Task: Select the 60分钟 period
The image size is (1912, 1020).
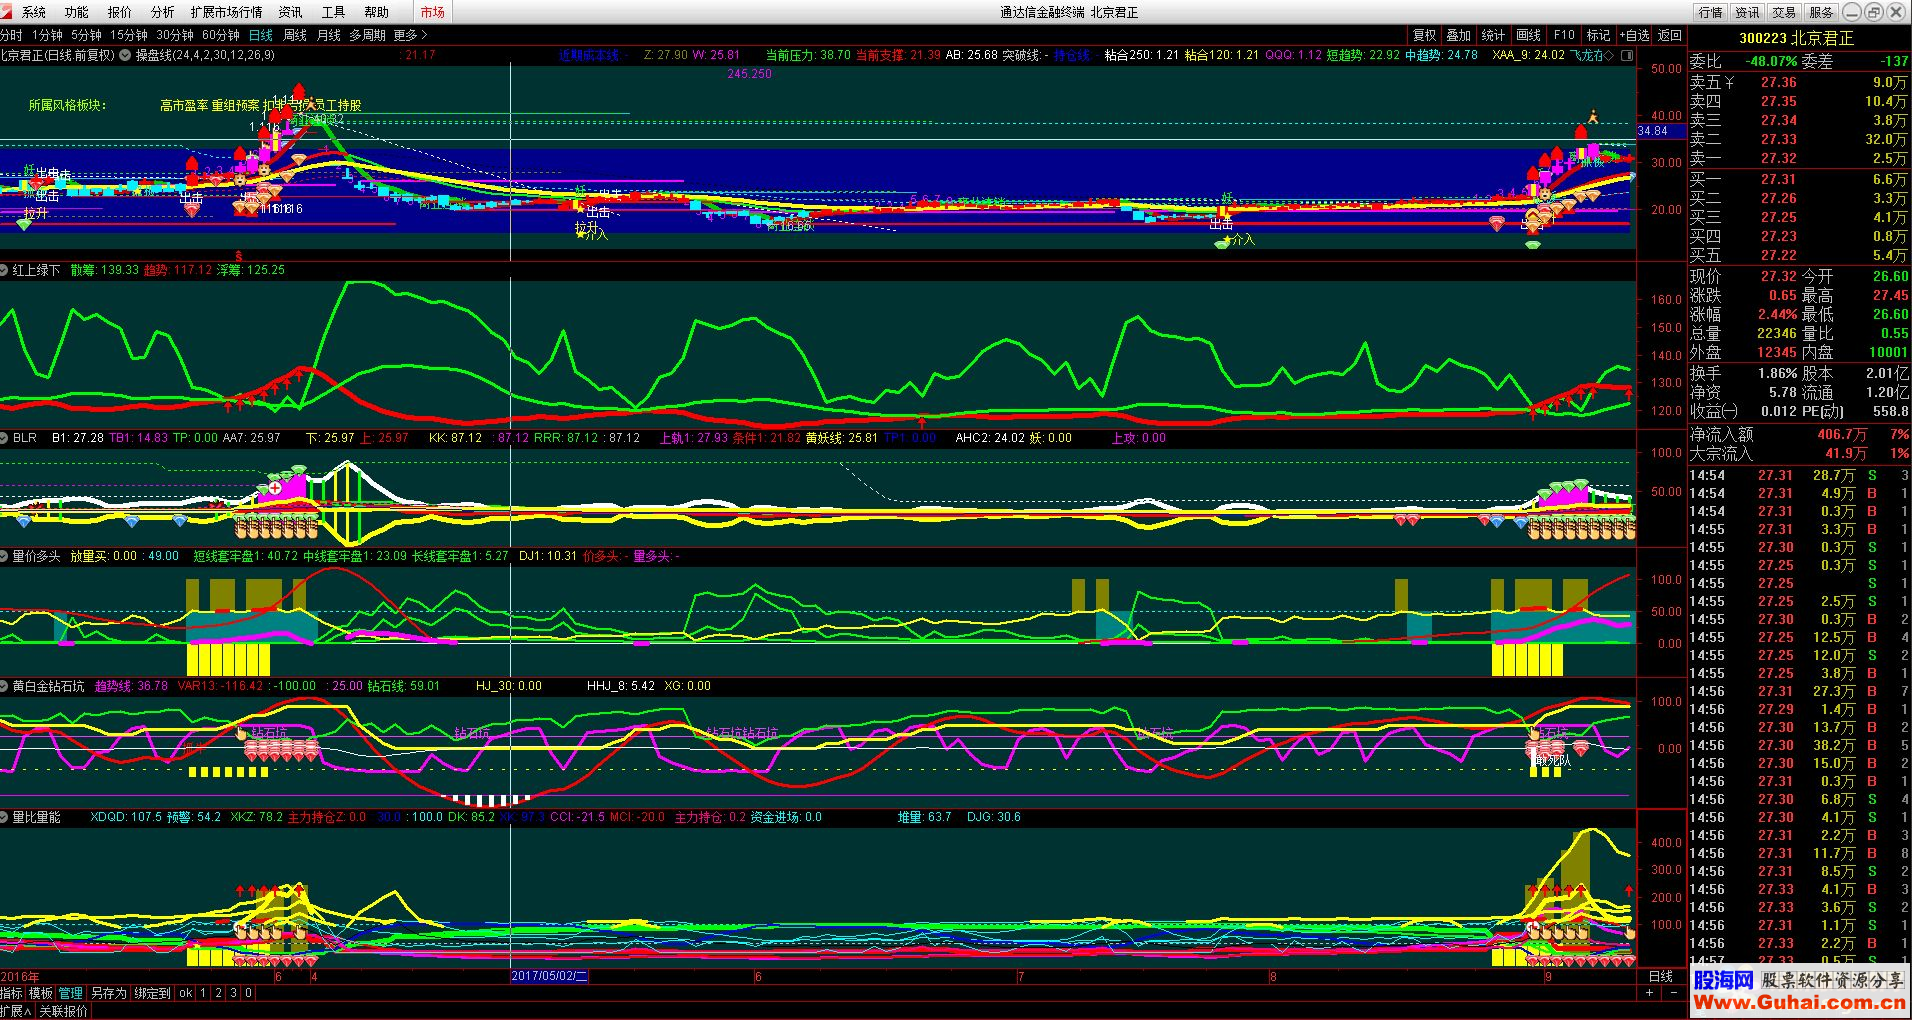Action: (221, 35)
